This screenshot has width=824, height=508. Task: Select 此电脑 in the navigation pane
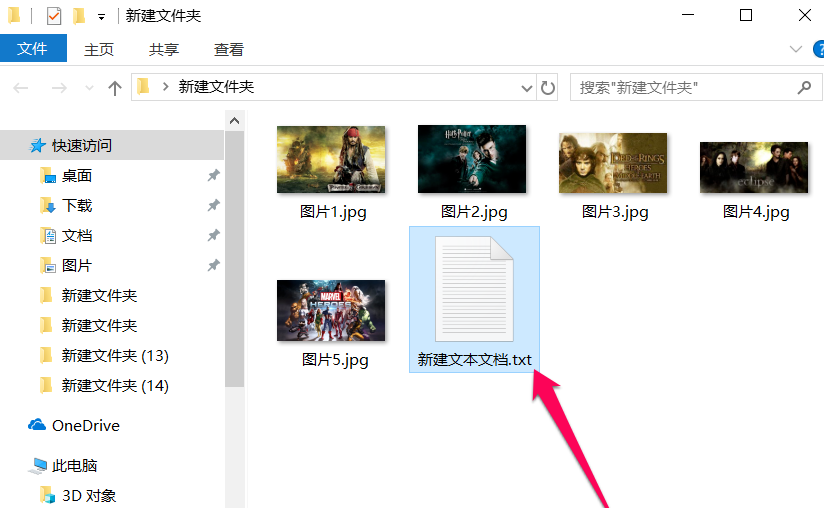74,465
